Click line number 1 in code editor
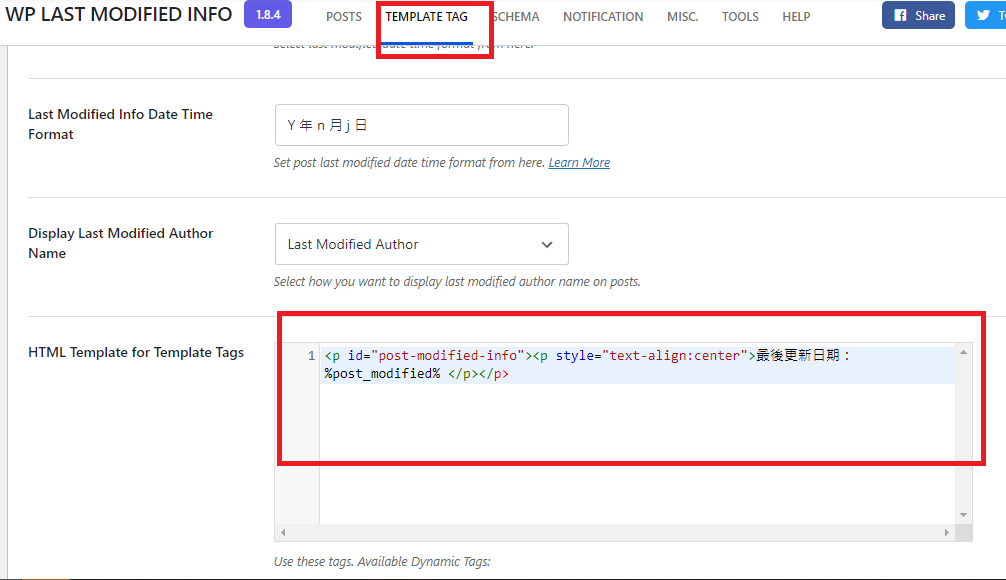This screenshot has width=1006, height=580. [311, 355]
